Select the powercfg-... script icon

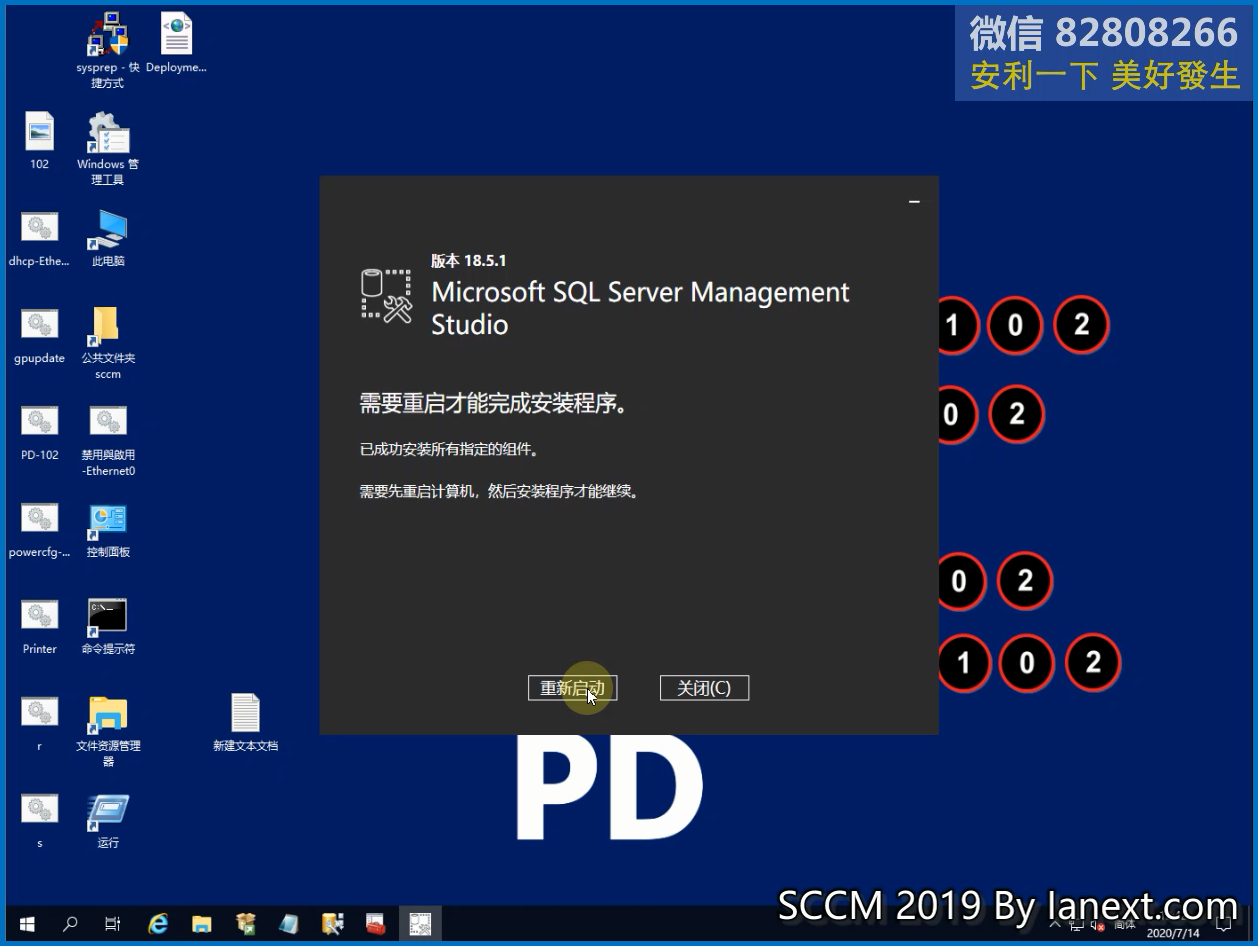point(40,529)
